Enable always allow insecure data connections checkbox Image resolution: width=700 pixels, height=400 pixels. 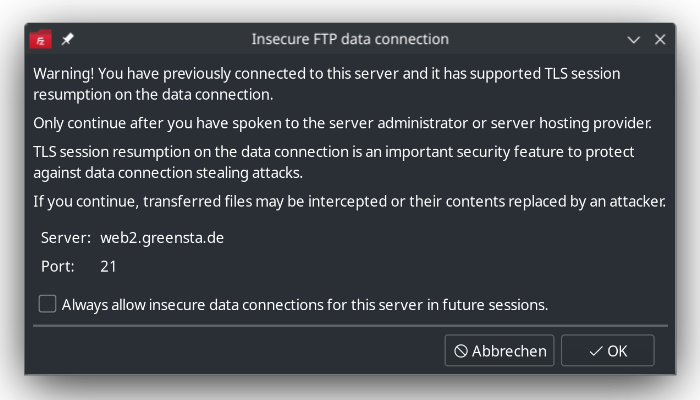pos(47,304)
